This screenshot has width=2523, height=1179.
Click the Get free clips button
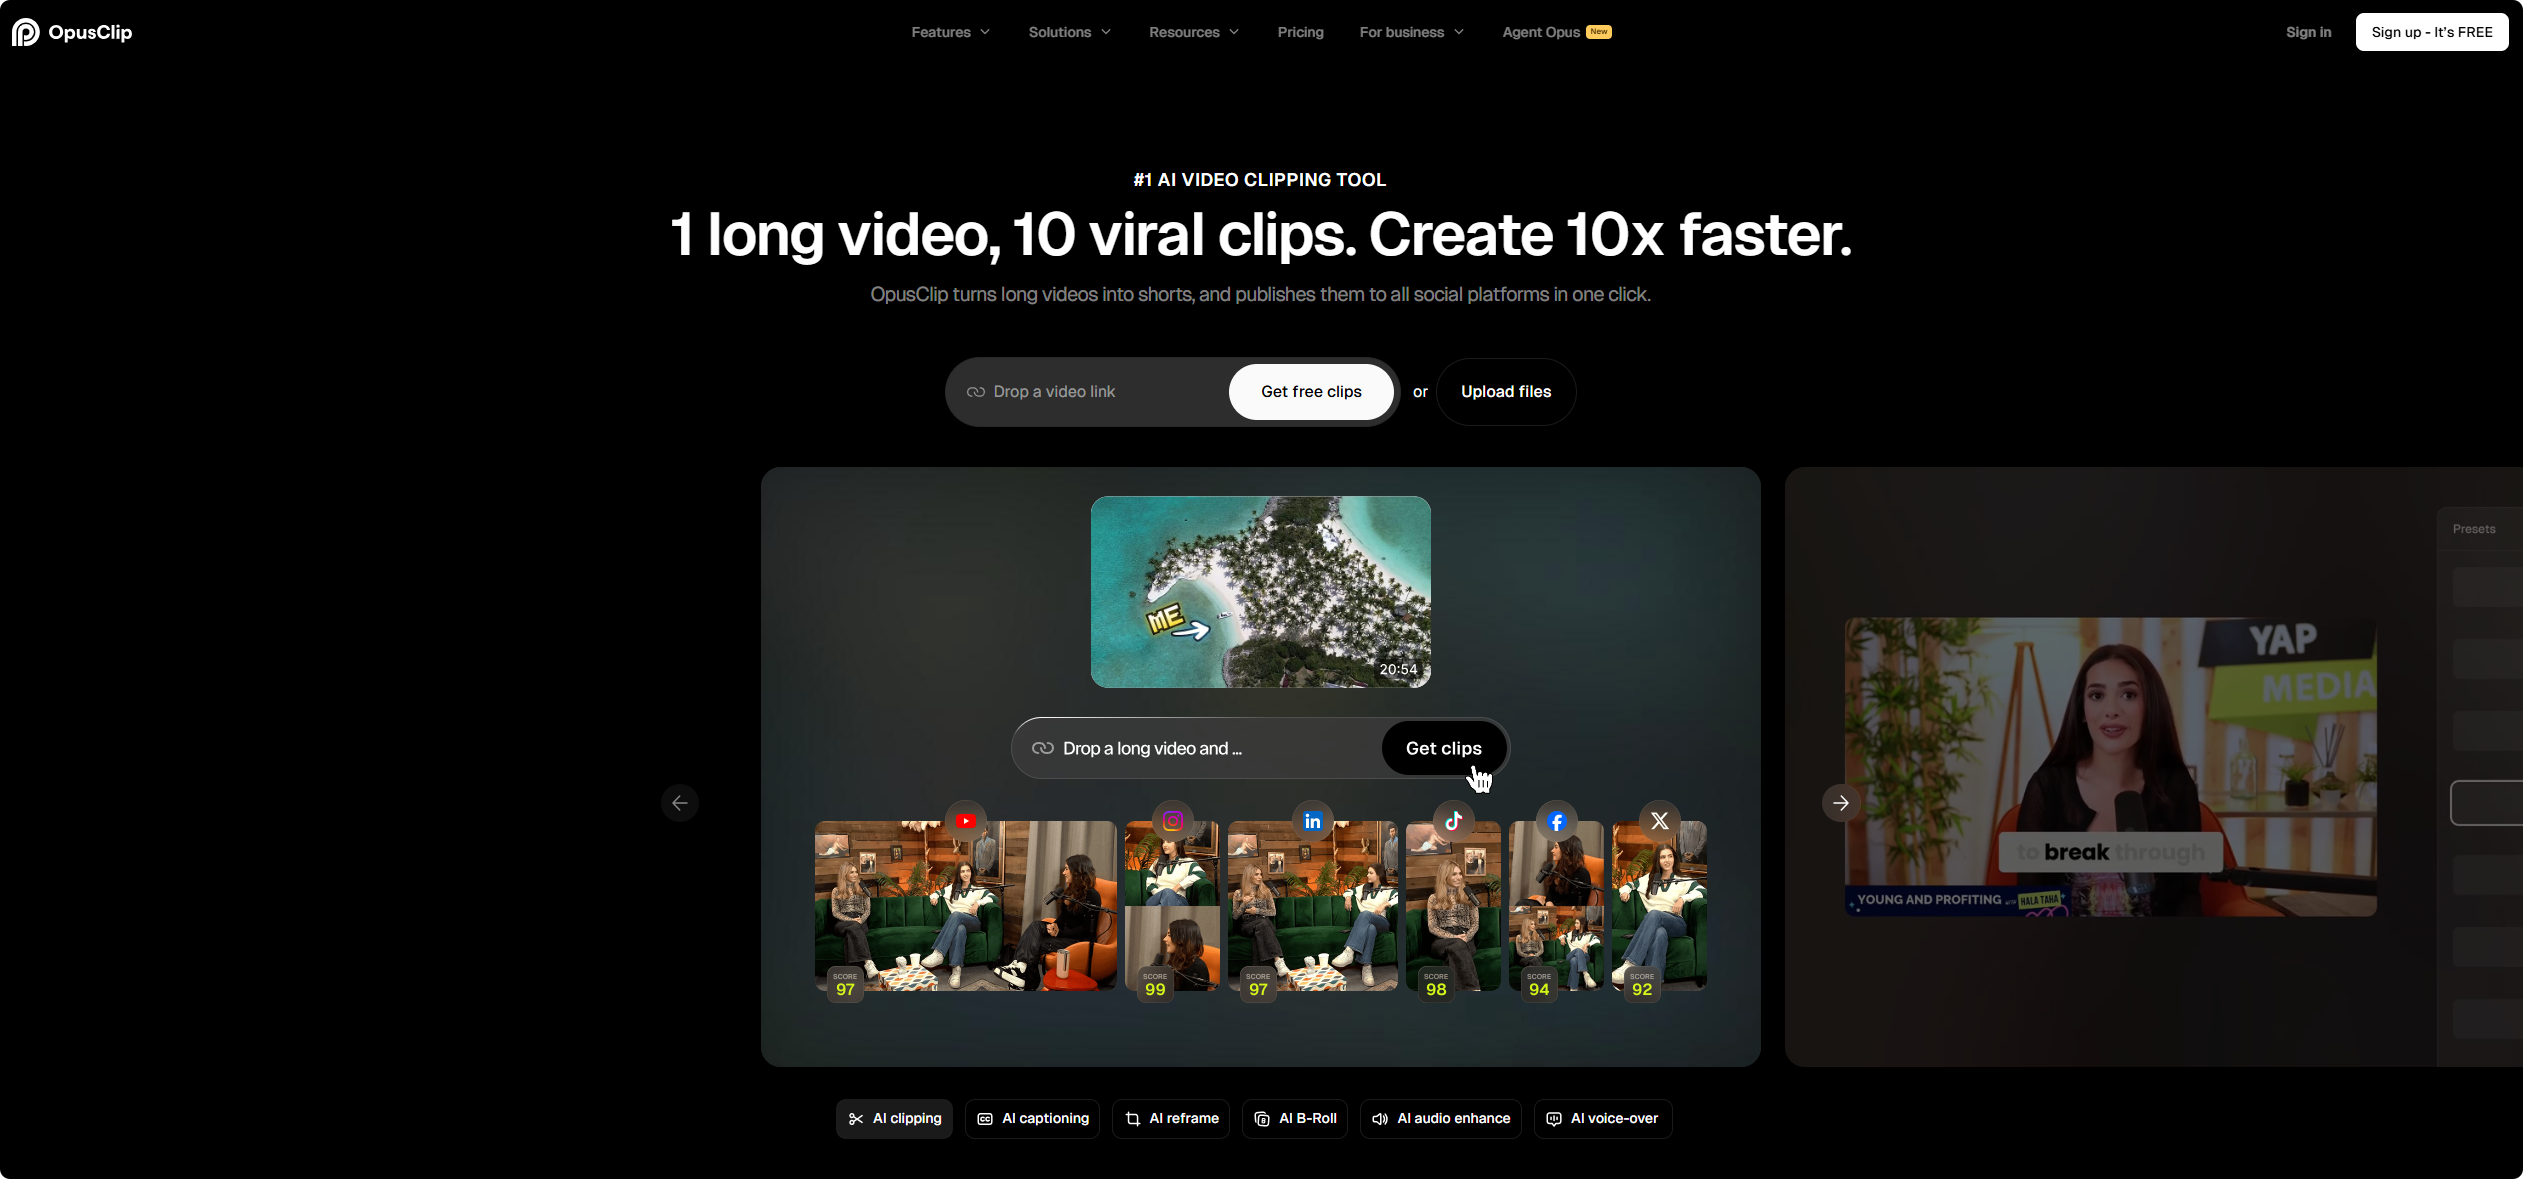(1311, 392)
